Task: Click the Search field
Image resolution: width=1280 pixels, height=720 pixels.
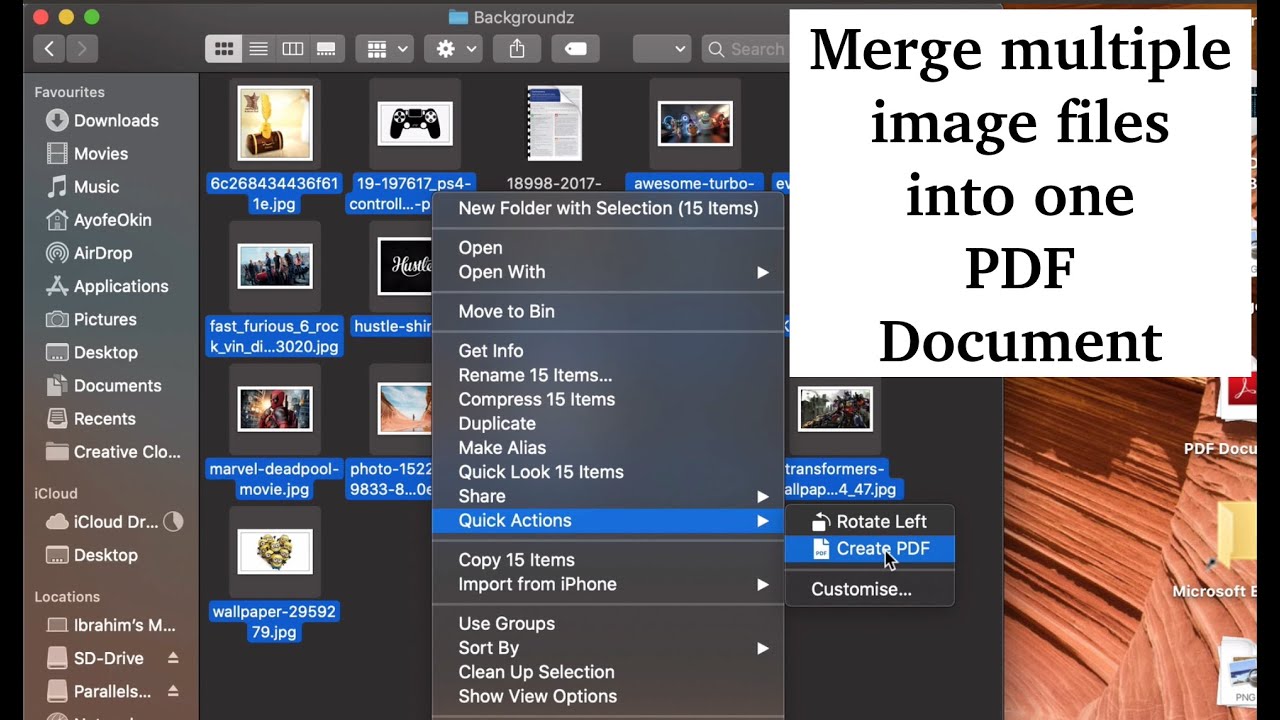Action: click(x=745, y=48)
